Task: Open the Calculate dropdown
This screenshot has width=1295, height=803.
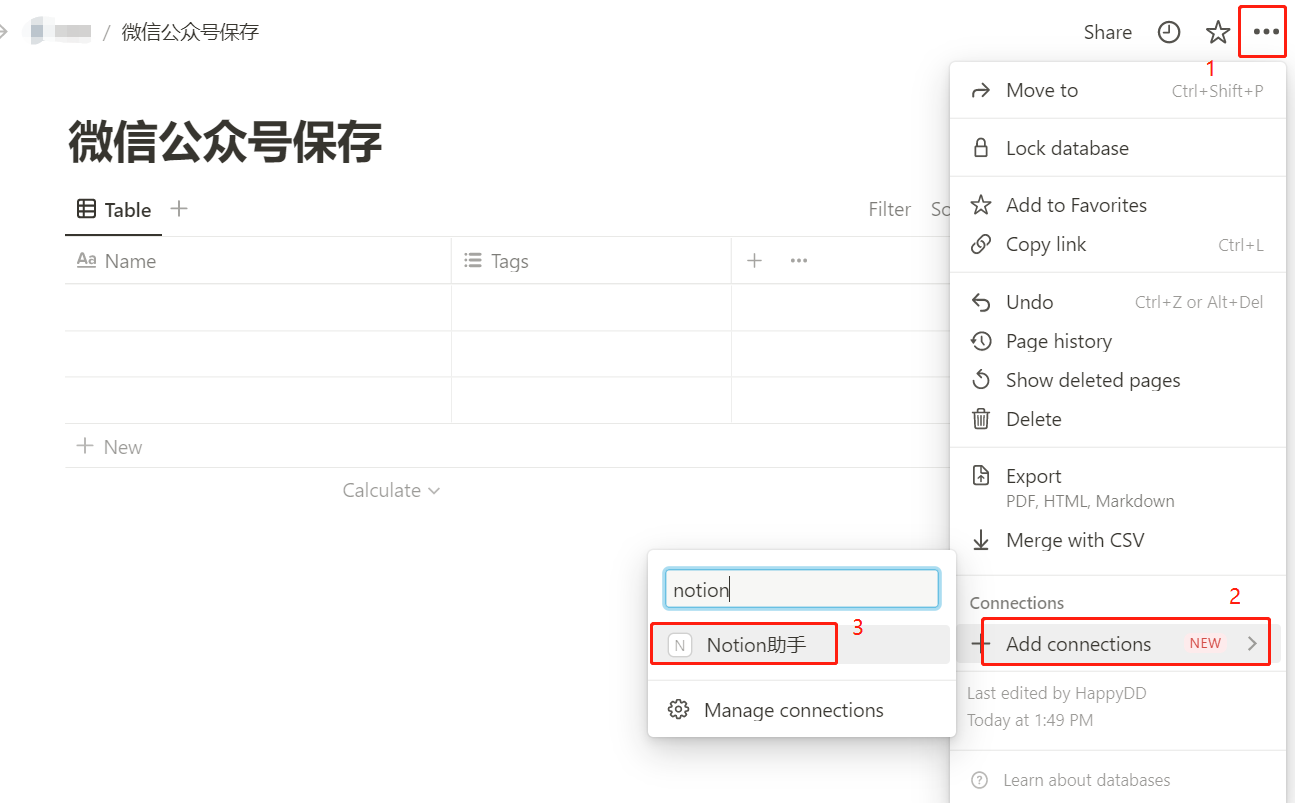Action: point(391,490)
